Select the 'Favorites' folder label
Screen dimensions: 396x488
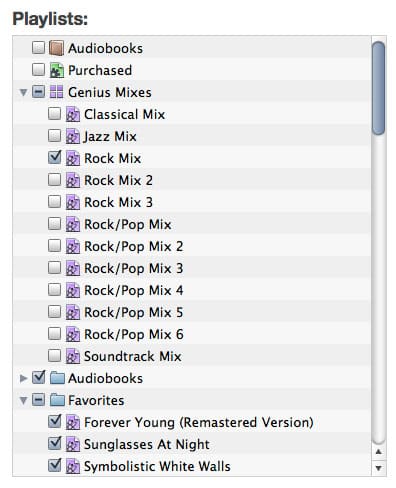pos(96,400)
